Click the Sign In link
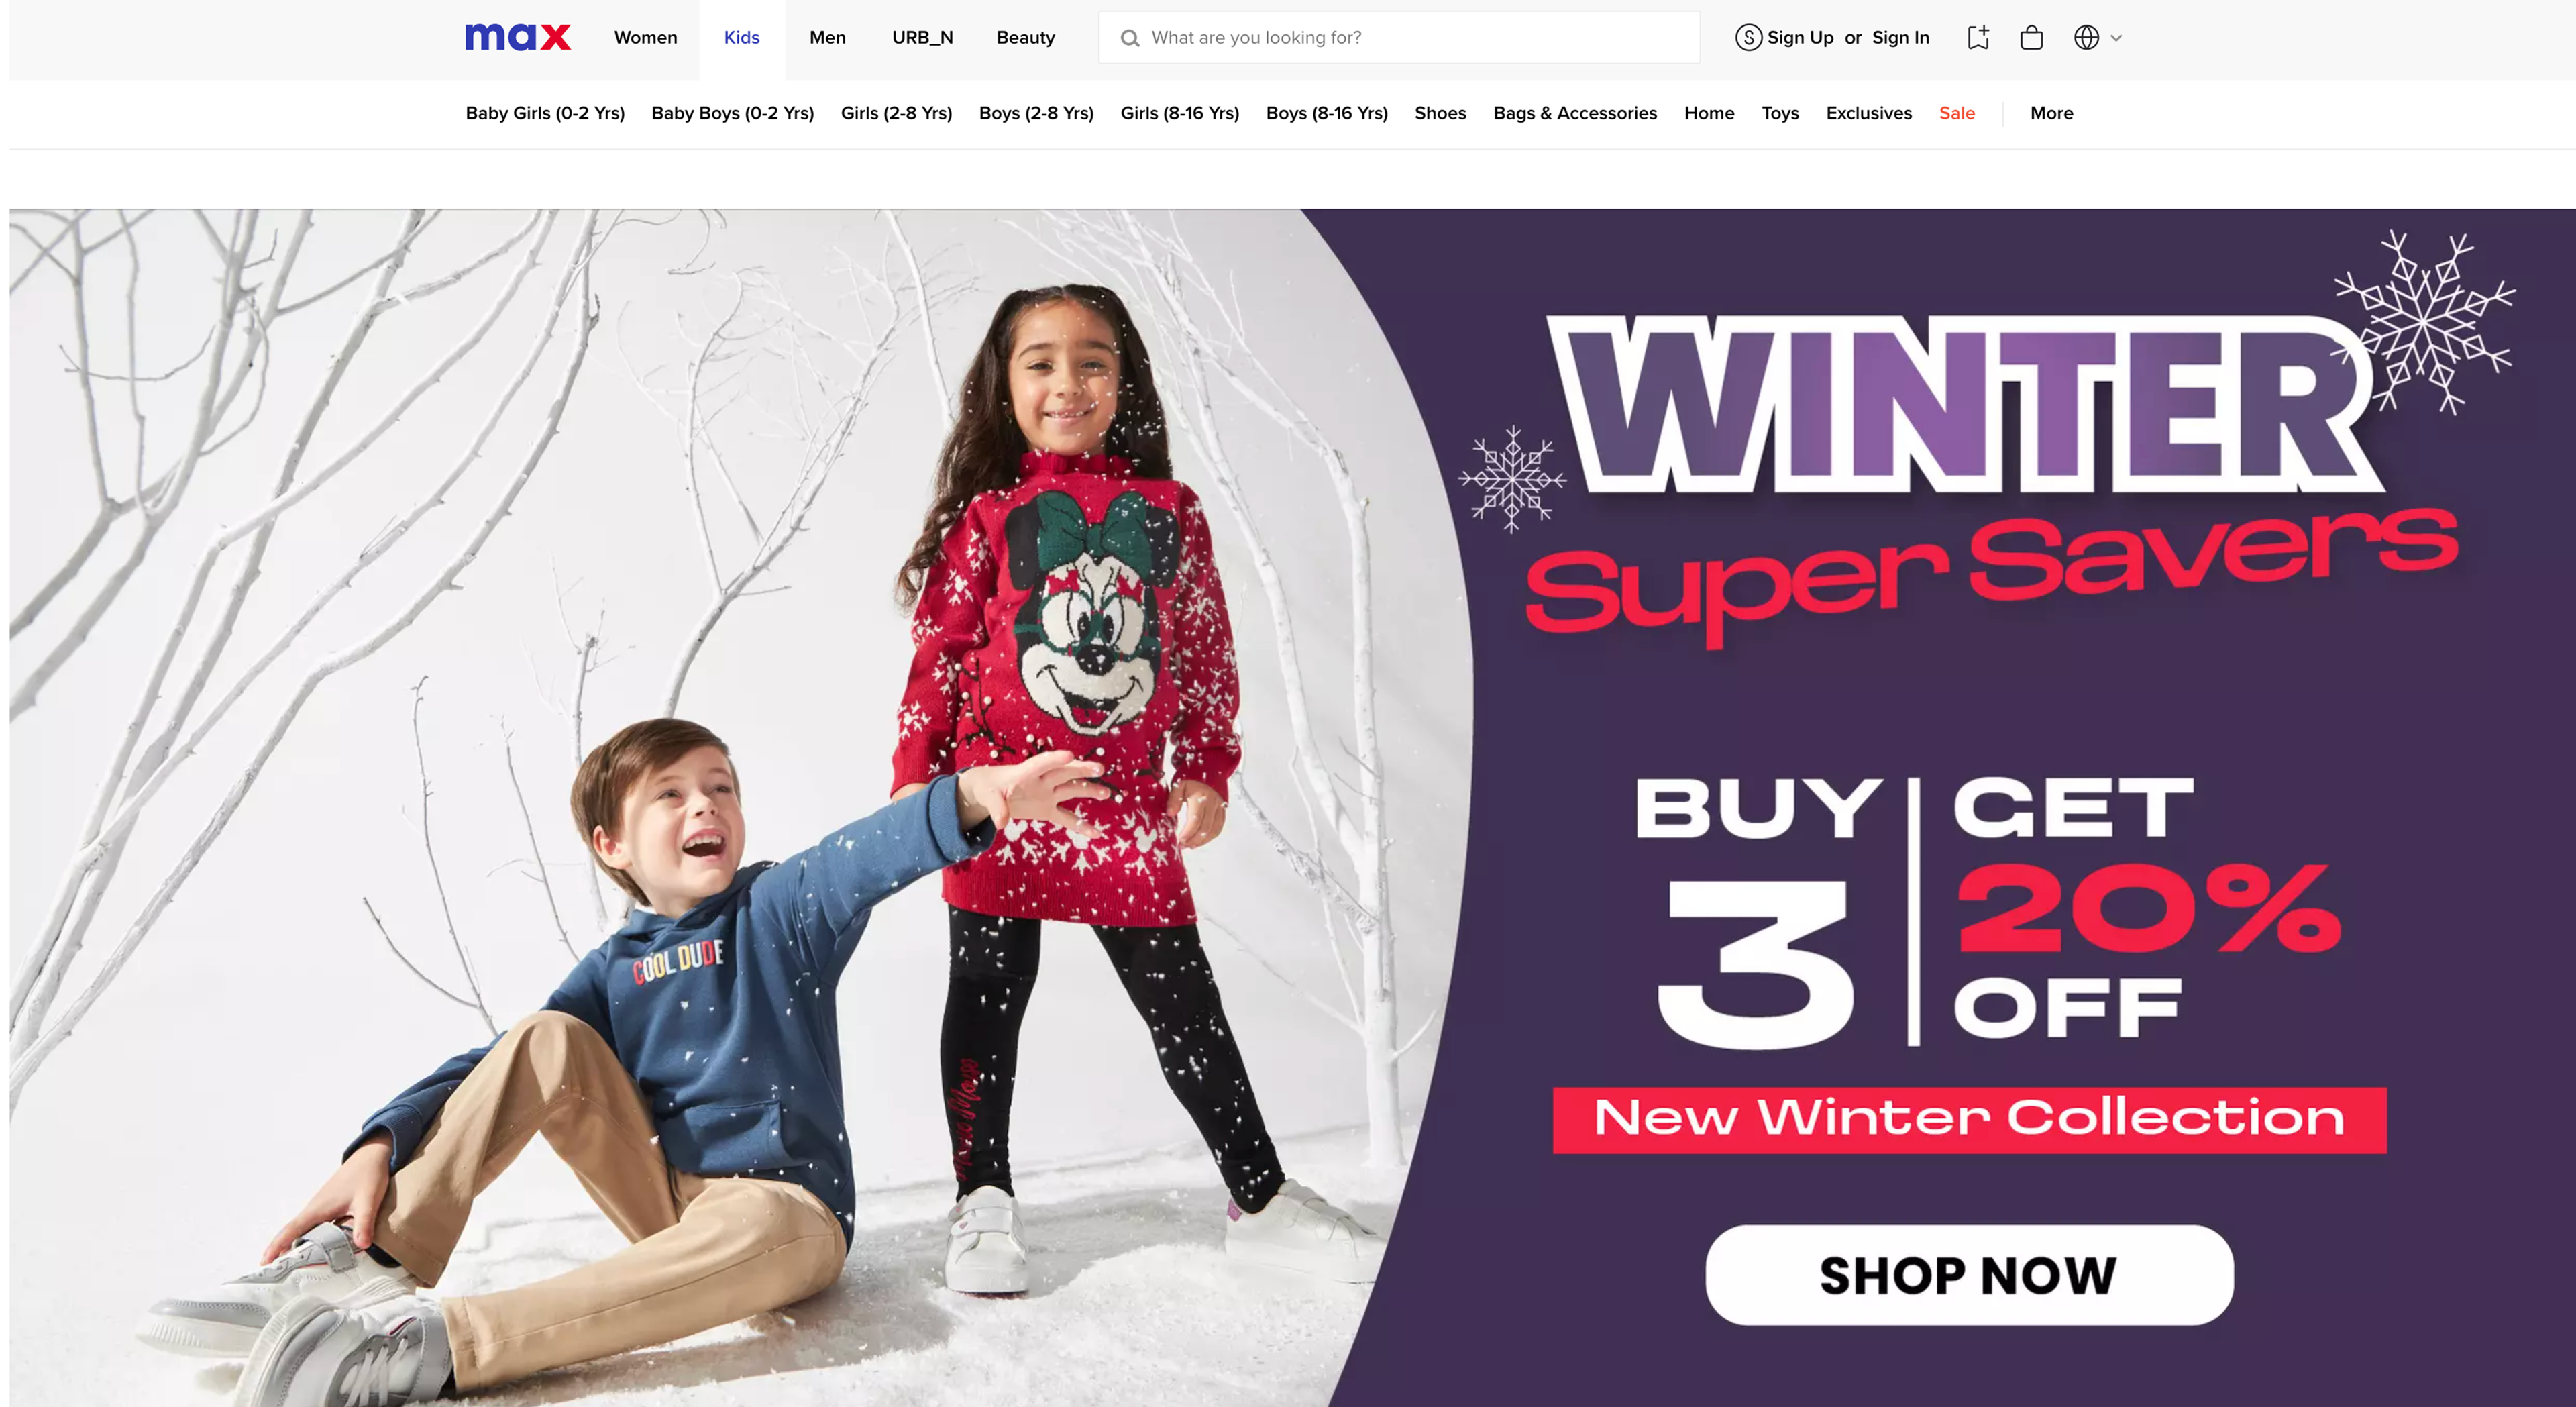 (1900, 38)
